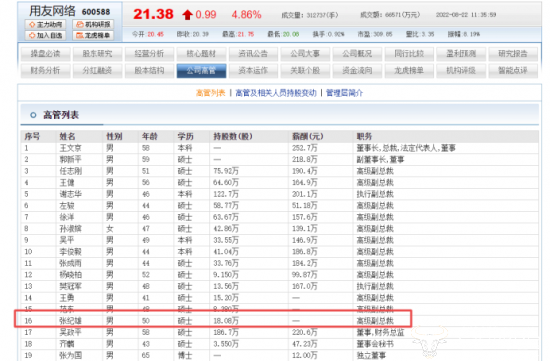Screen dimensions: 550x361
Task: Select the name 任志刚 in row 3
Action: (x=71, y=171)
